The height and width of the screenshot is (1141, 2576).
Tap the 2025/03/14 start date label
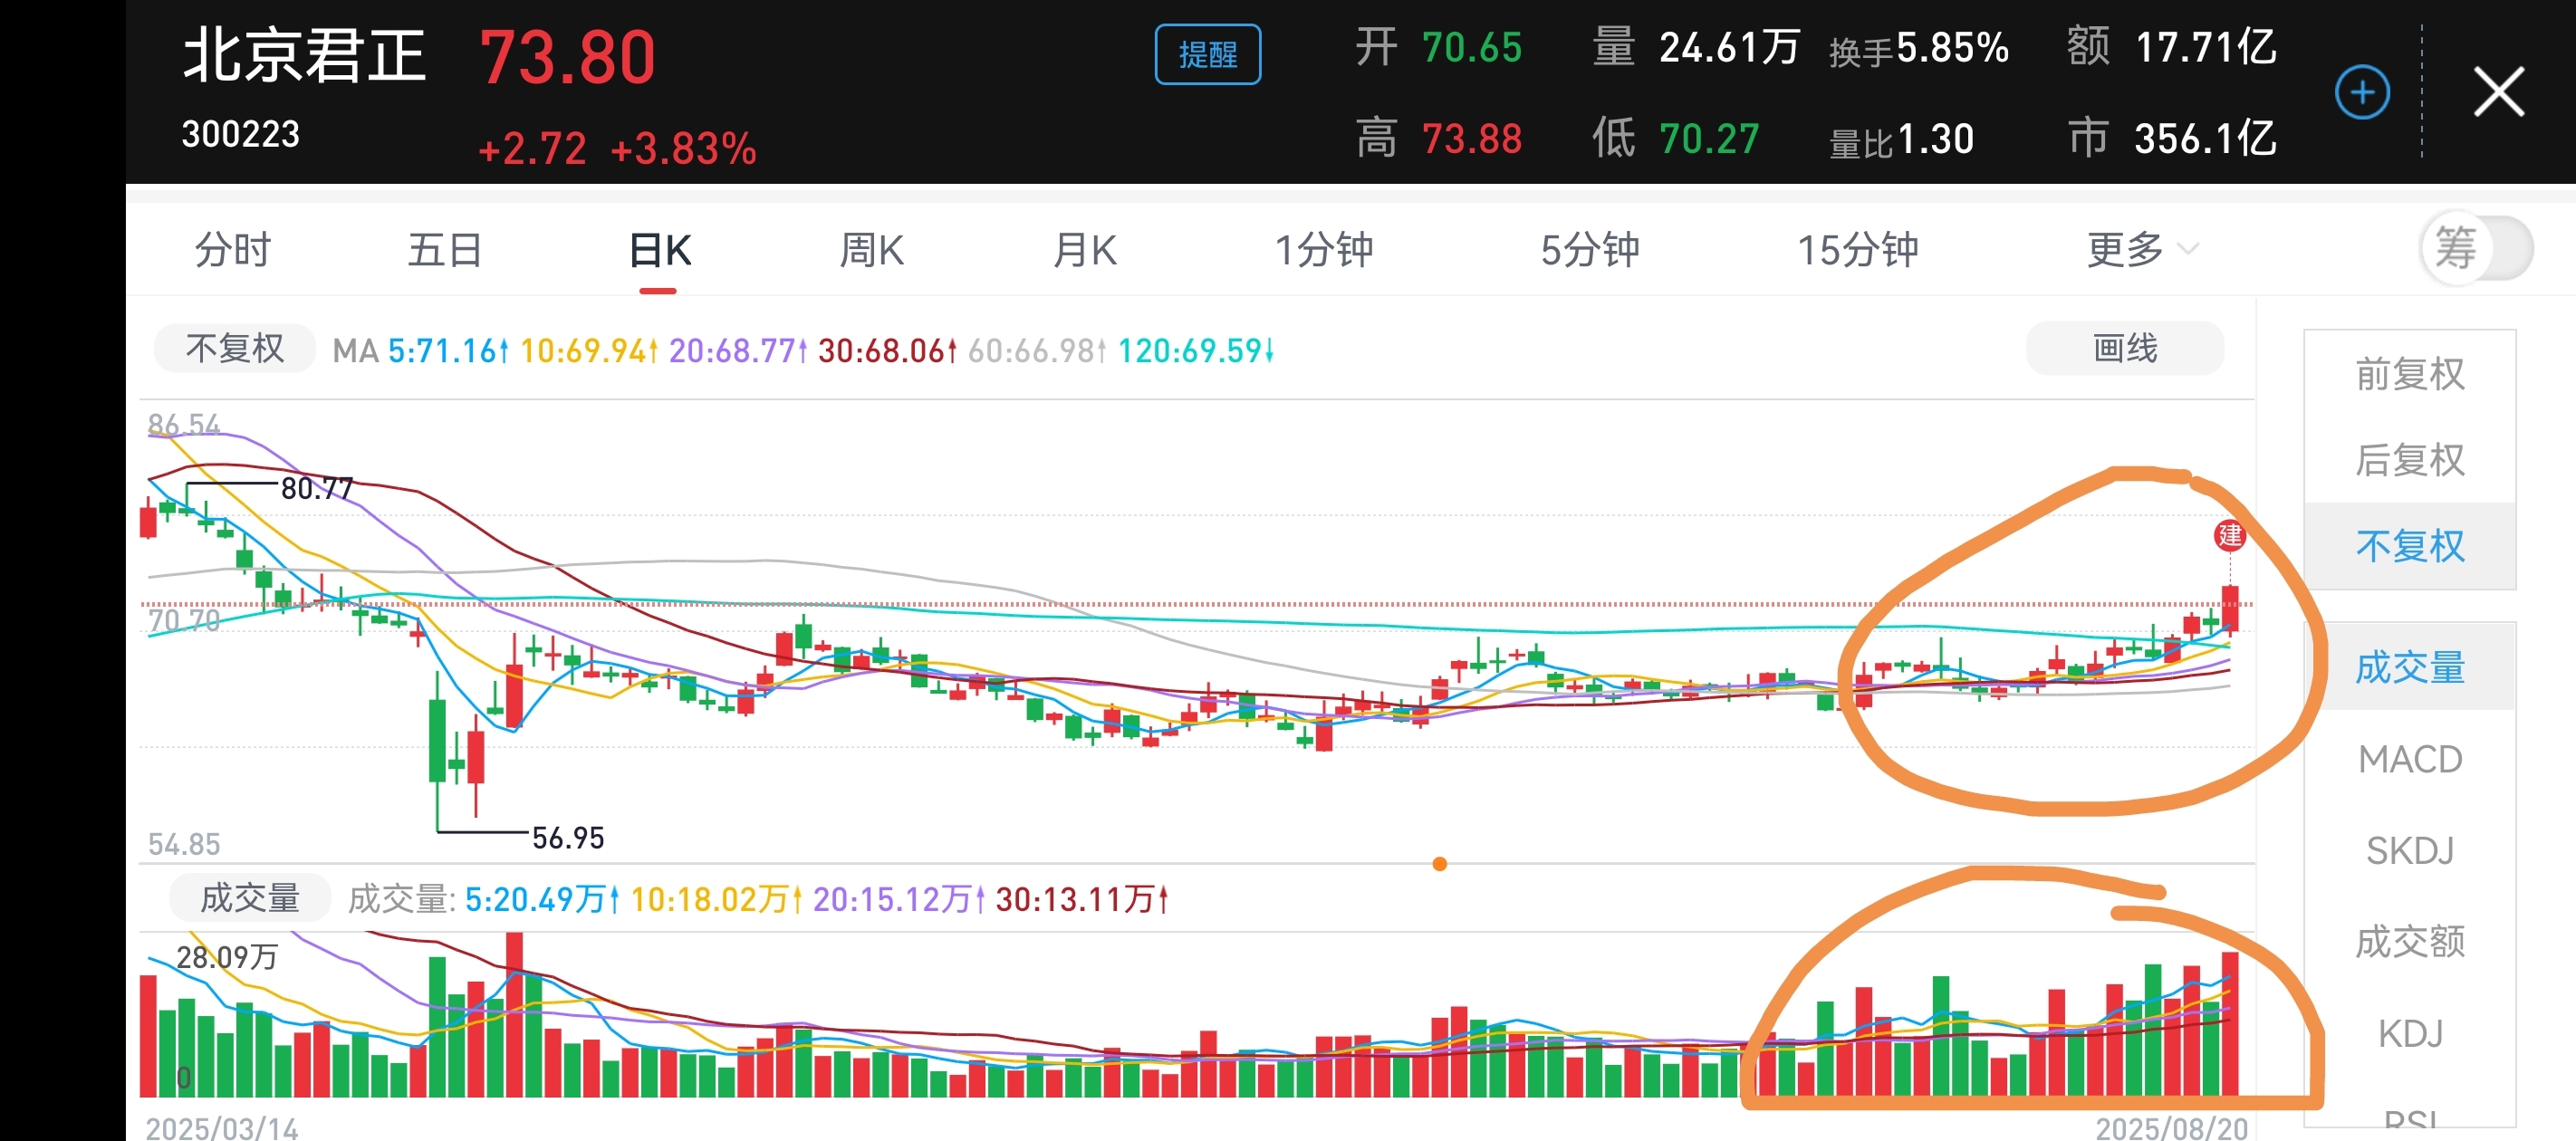(x=222, y=1128)
